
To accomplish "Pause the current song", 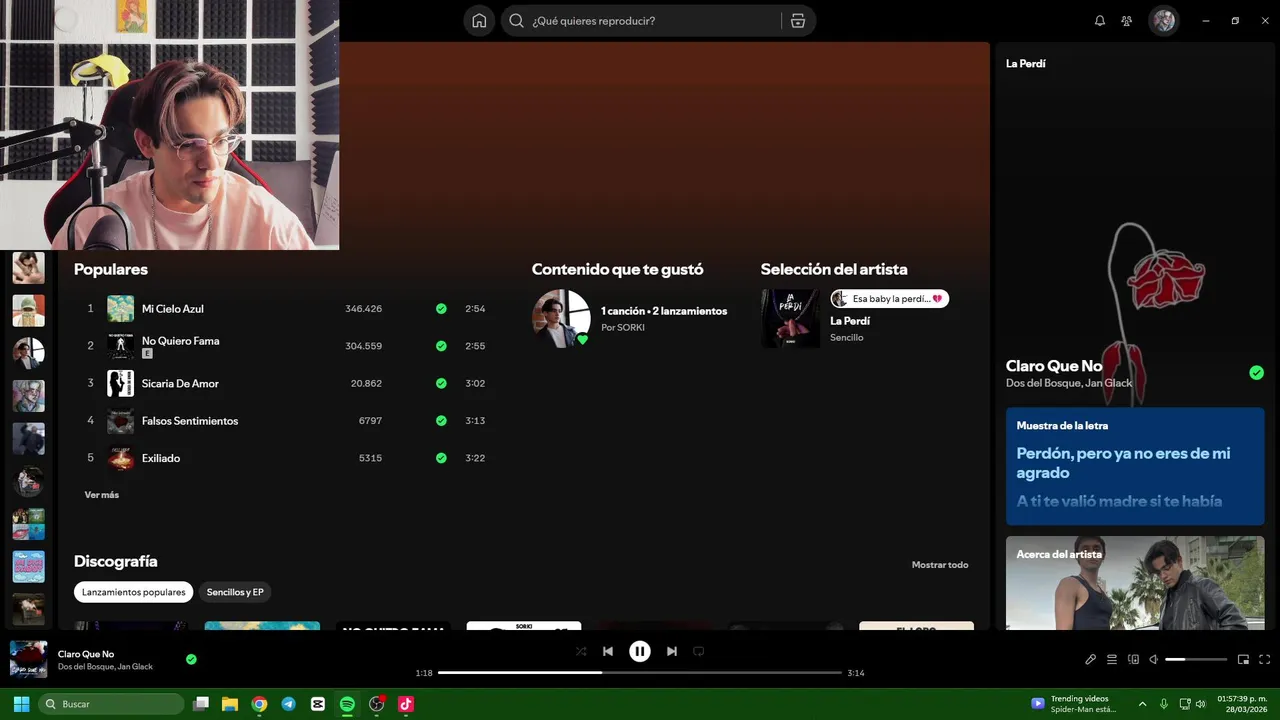I will (x=640, y=651).
